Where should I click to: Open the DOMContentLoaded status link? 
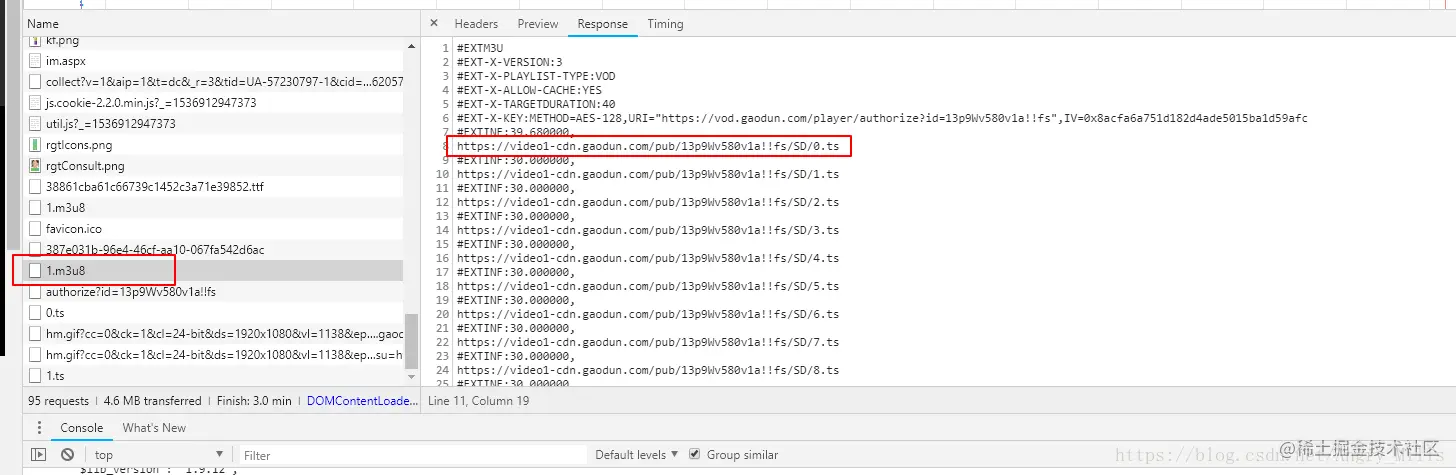pos(361,401)
